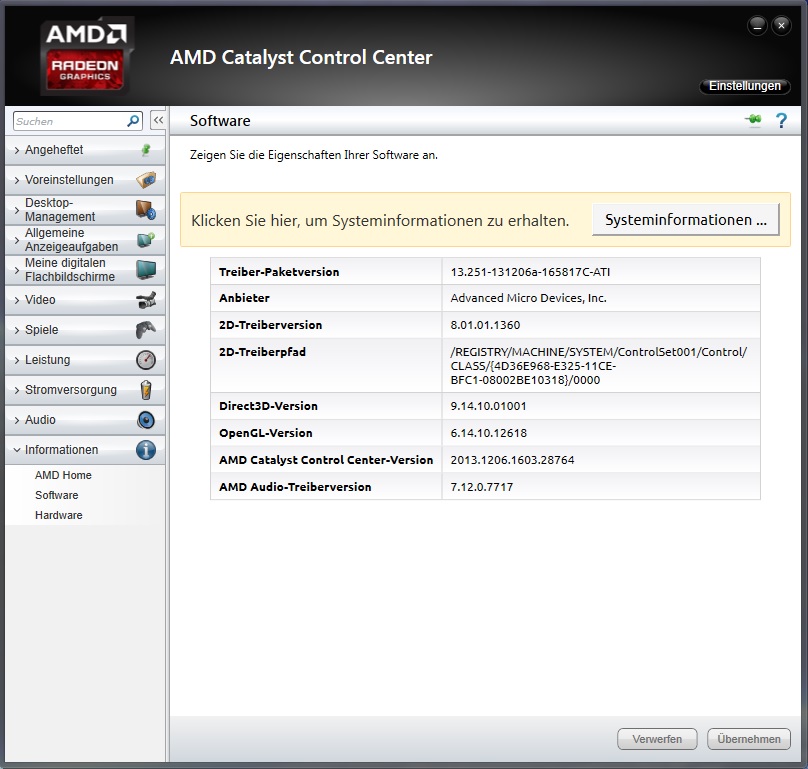Collapse the Informationen section chevron
808x769 pixels.
pos(17,450)
